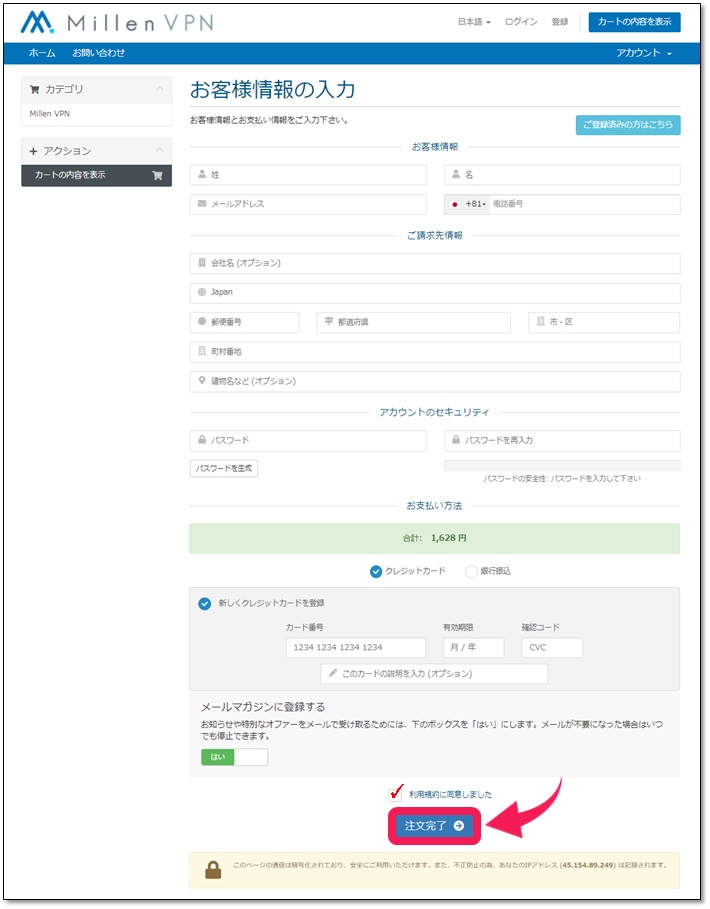Collapse the アクション panel chevron
710x909 pixels.
159,150
